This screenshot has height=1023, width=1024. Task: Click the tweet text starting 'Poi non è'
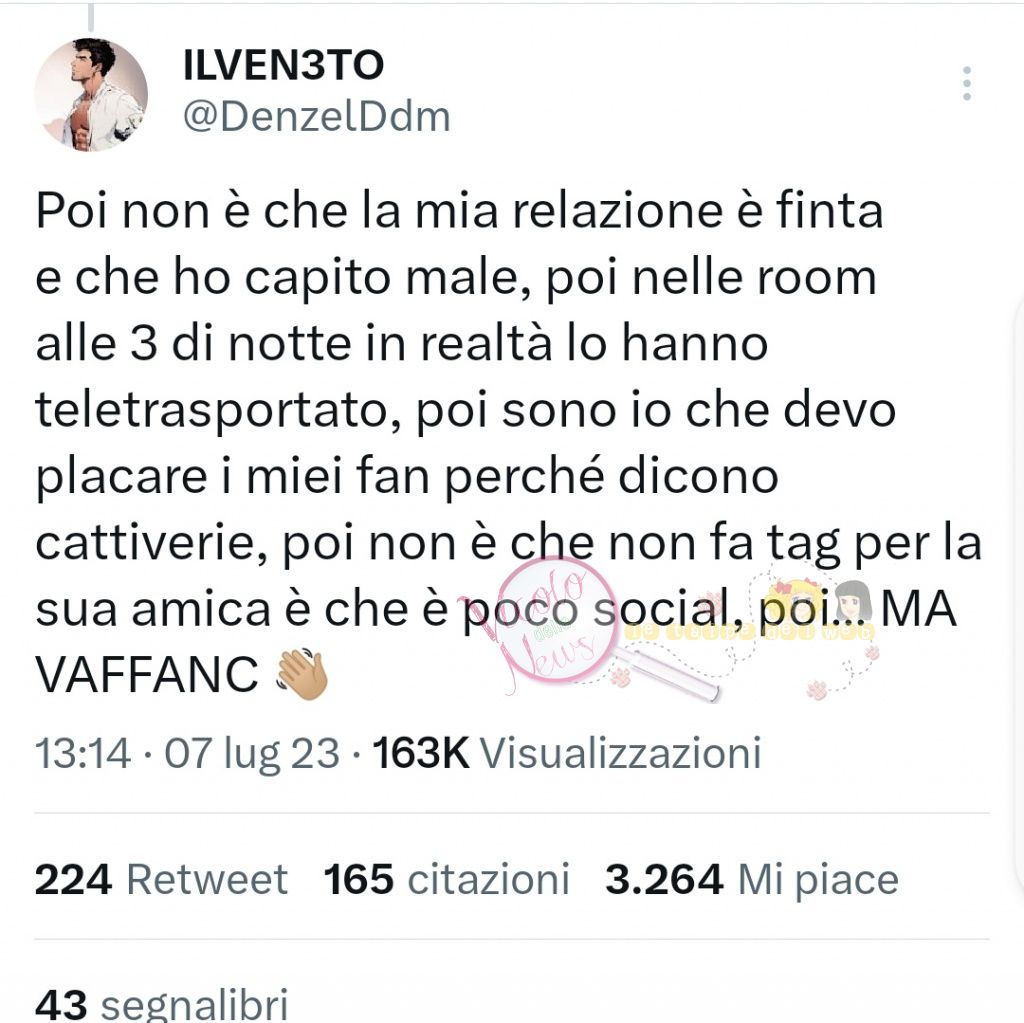point(508,443)
